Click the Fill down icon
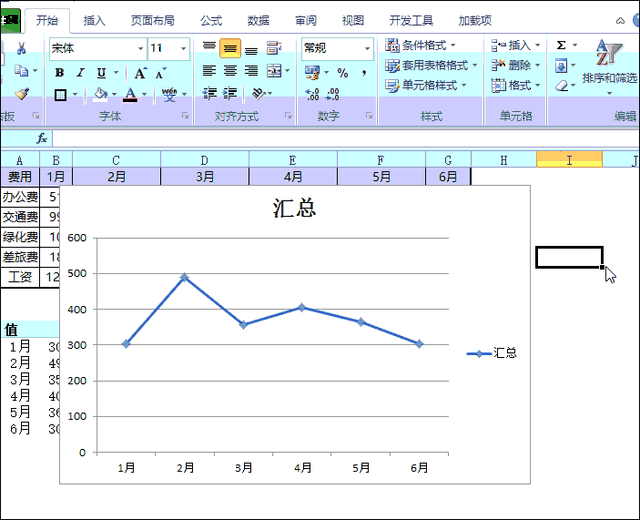Image resolution: width=640 pixels, height=520 pixels. tap(561, 65)
